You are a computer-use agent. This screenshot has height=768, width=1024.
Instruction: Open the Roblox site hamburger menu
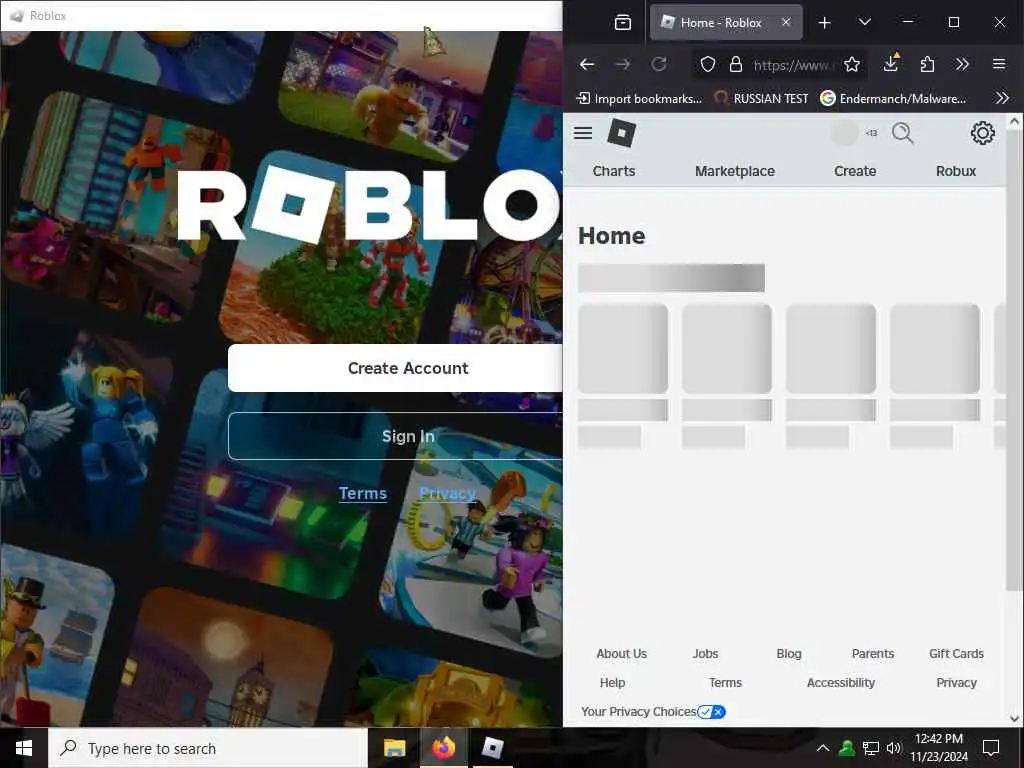point(583,133)
